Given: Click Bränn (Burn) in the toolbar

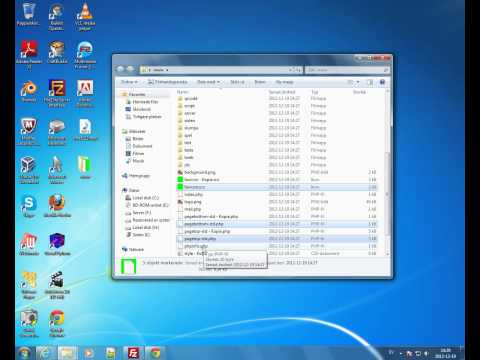Looking at the screenshot, I should (260, 82).
